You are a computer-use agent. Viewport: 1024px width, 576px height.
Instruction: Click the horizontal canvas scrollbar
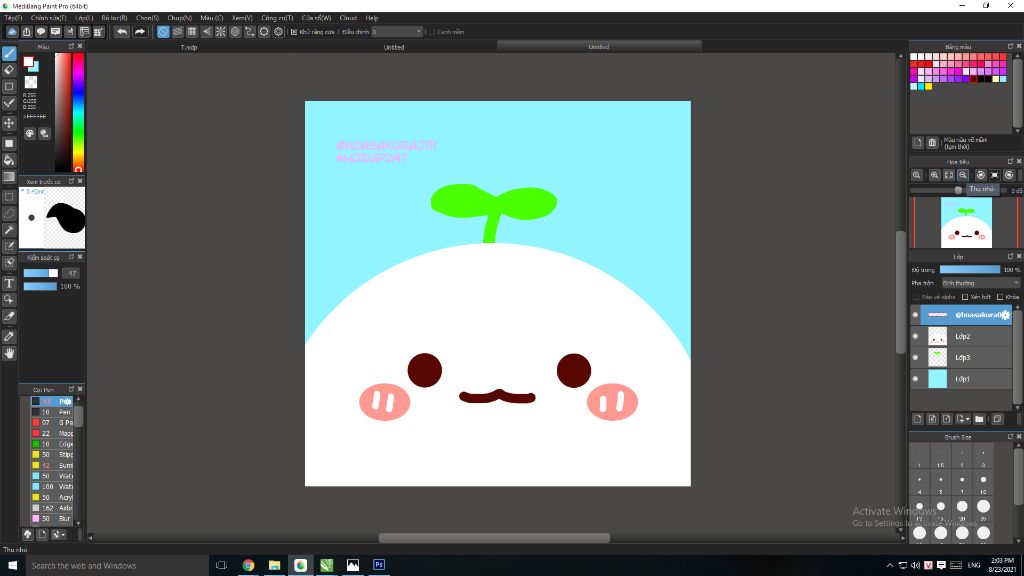(494, 538)
